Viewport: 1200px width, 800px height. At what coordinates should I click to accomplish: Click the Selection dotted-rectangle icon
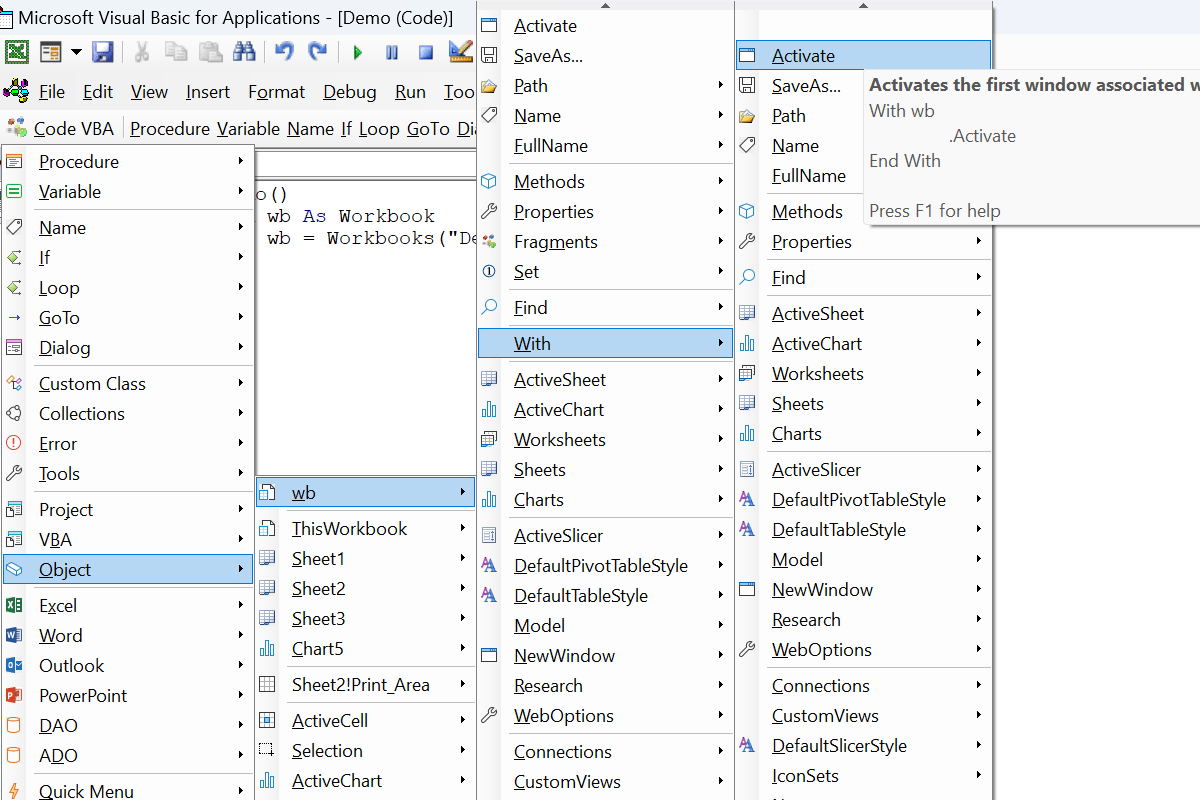coord(267,750)
